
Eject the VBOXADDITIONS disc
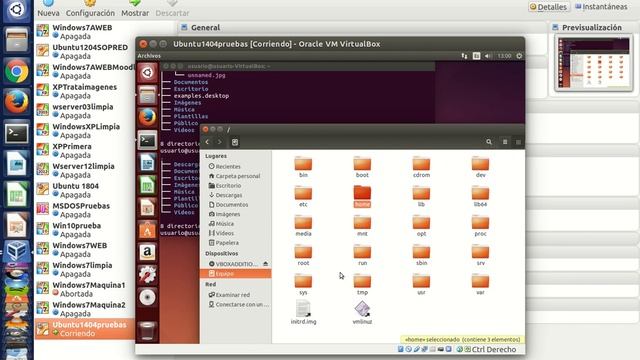(266, 264)
